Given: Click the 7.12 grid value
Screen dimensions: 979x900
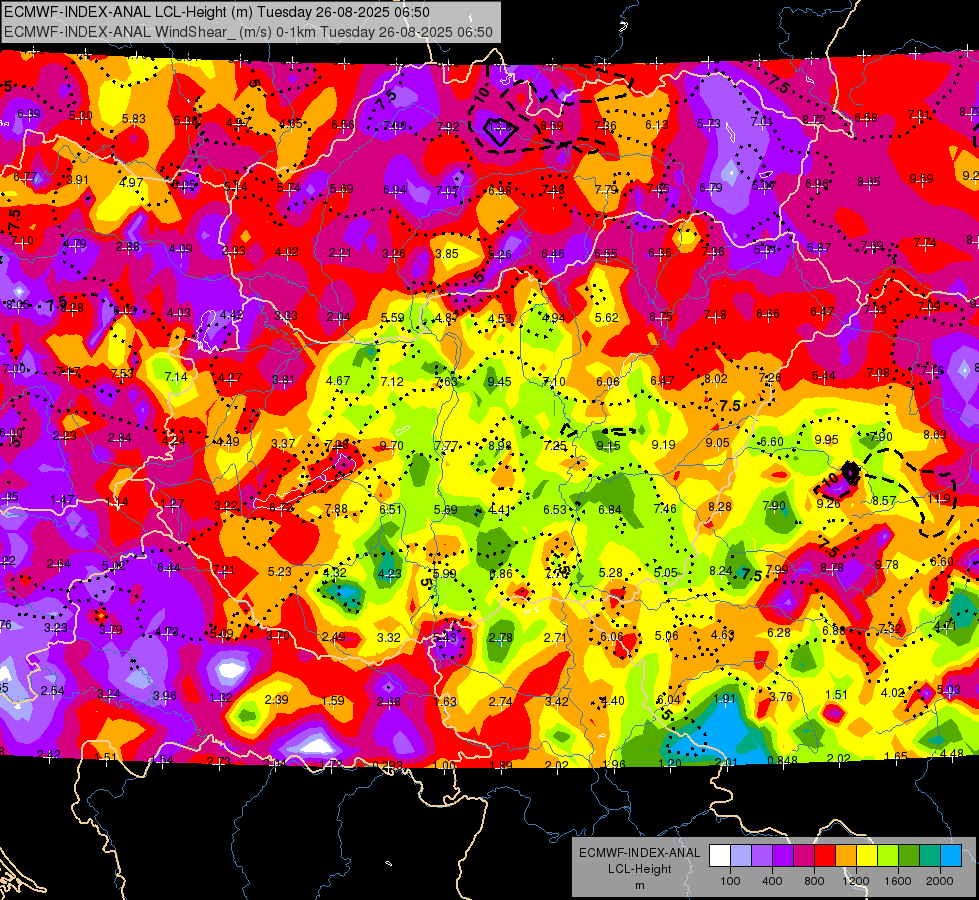Looking at the screenshot, I should [x=392, y=381].
